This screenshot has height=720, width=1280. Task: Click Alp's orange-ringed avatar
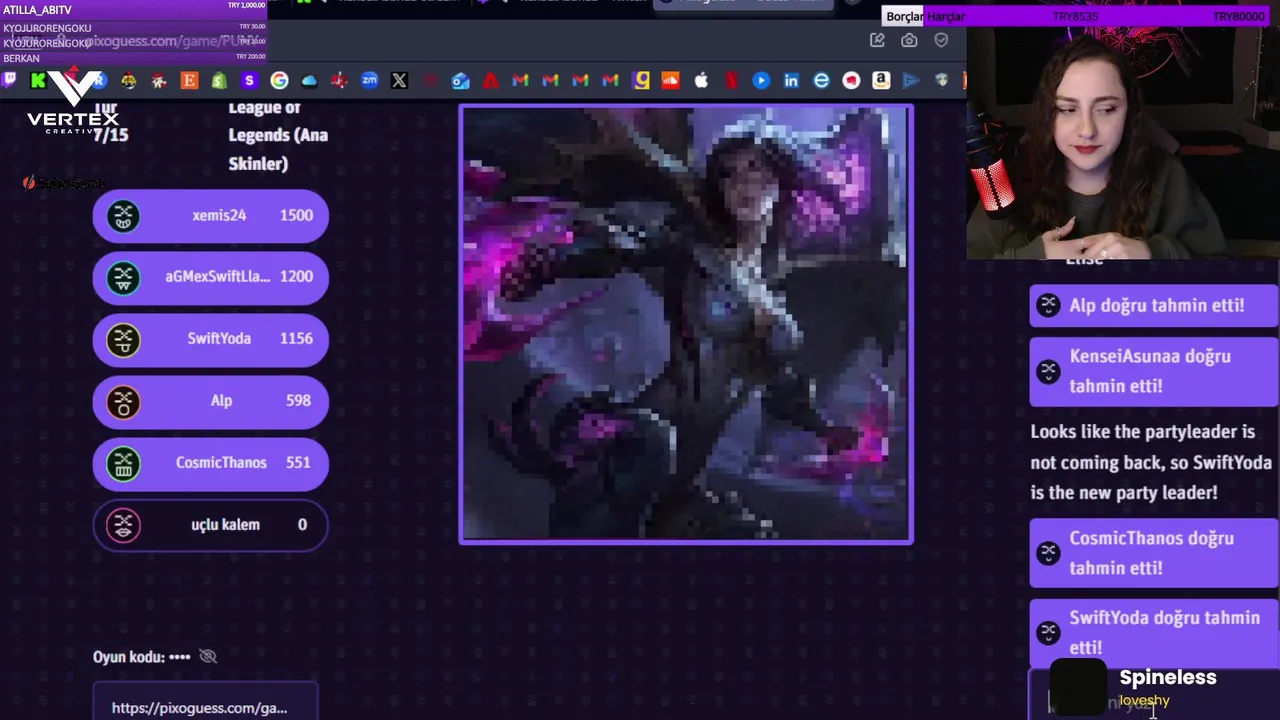(x=123, y=401)
